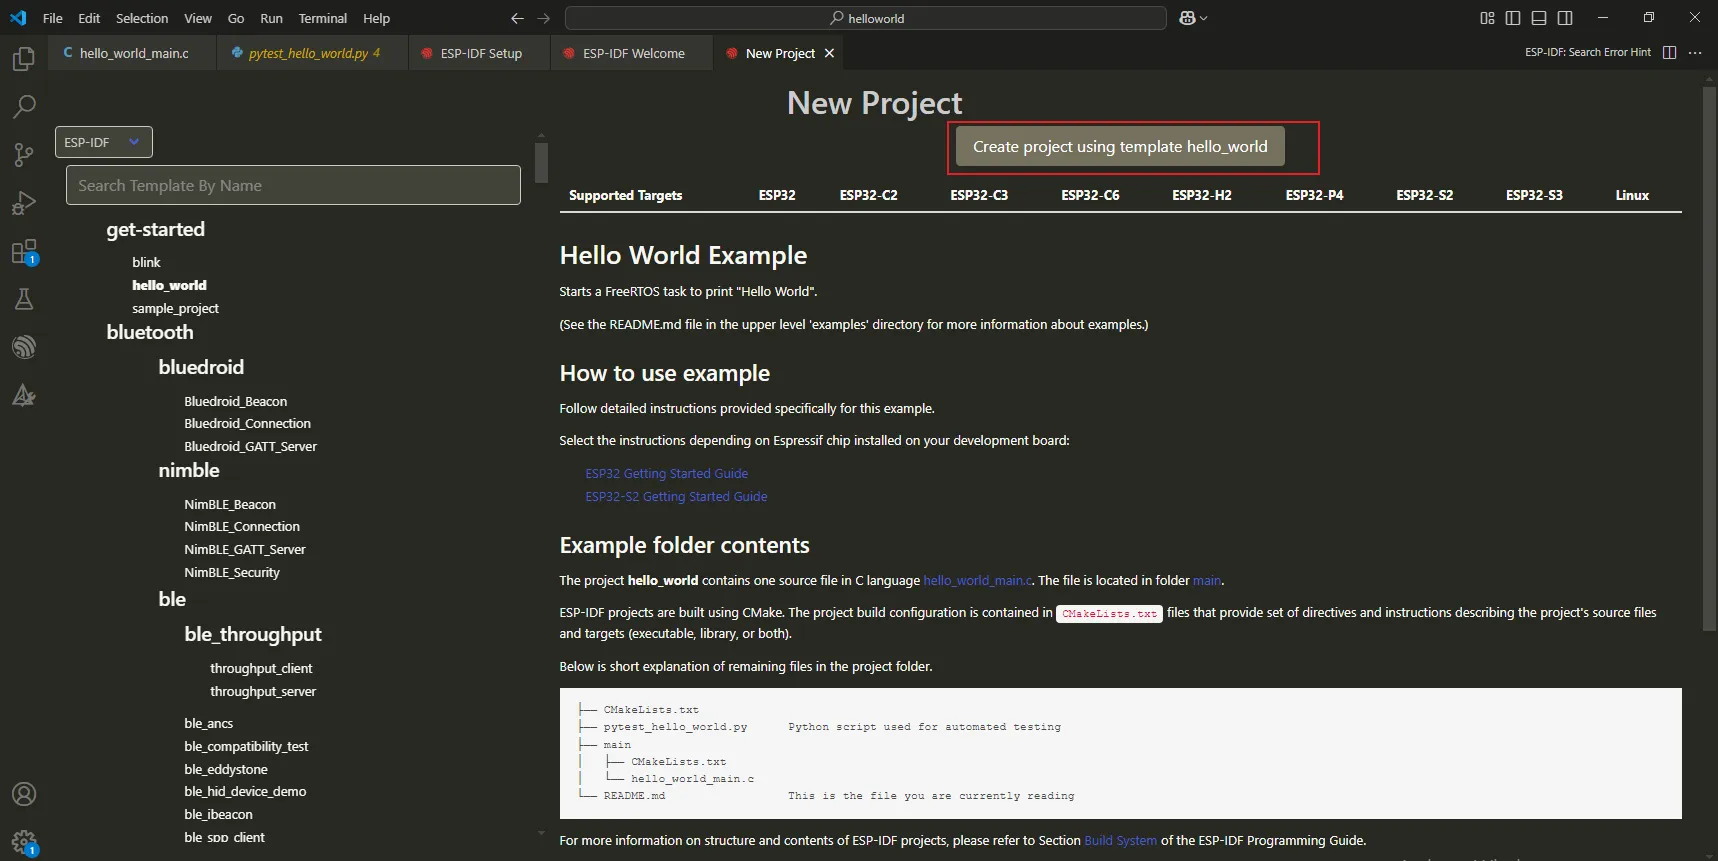
Task: Open the Extensions view icon
Action: [23, 251]
